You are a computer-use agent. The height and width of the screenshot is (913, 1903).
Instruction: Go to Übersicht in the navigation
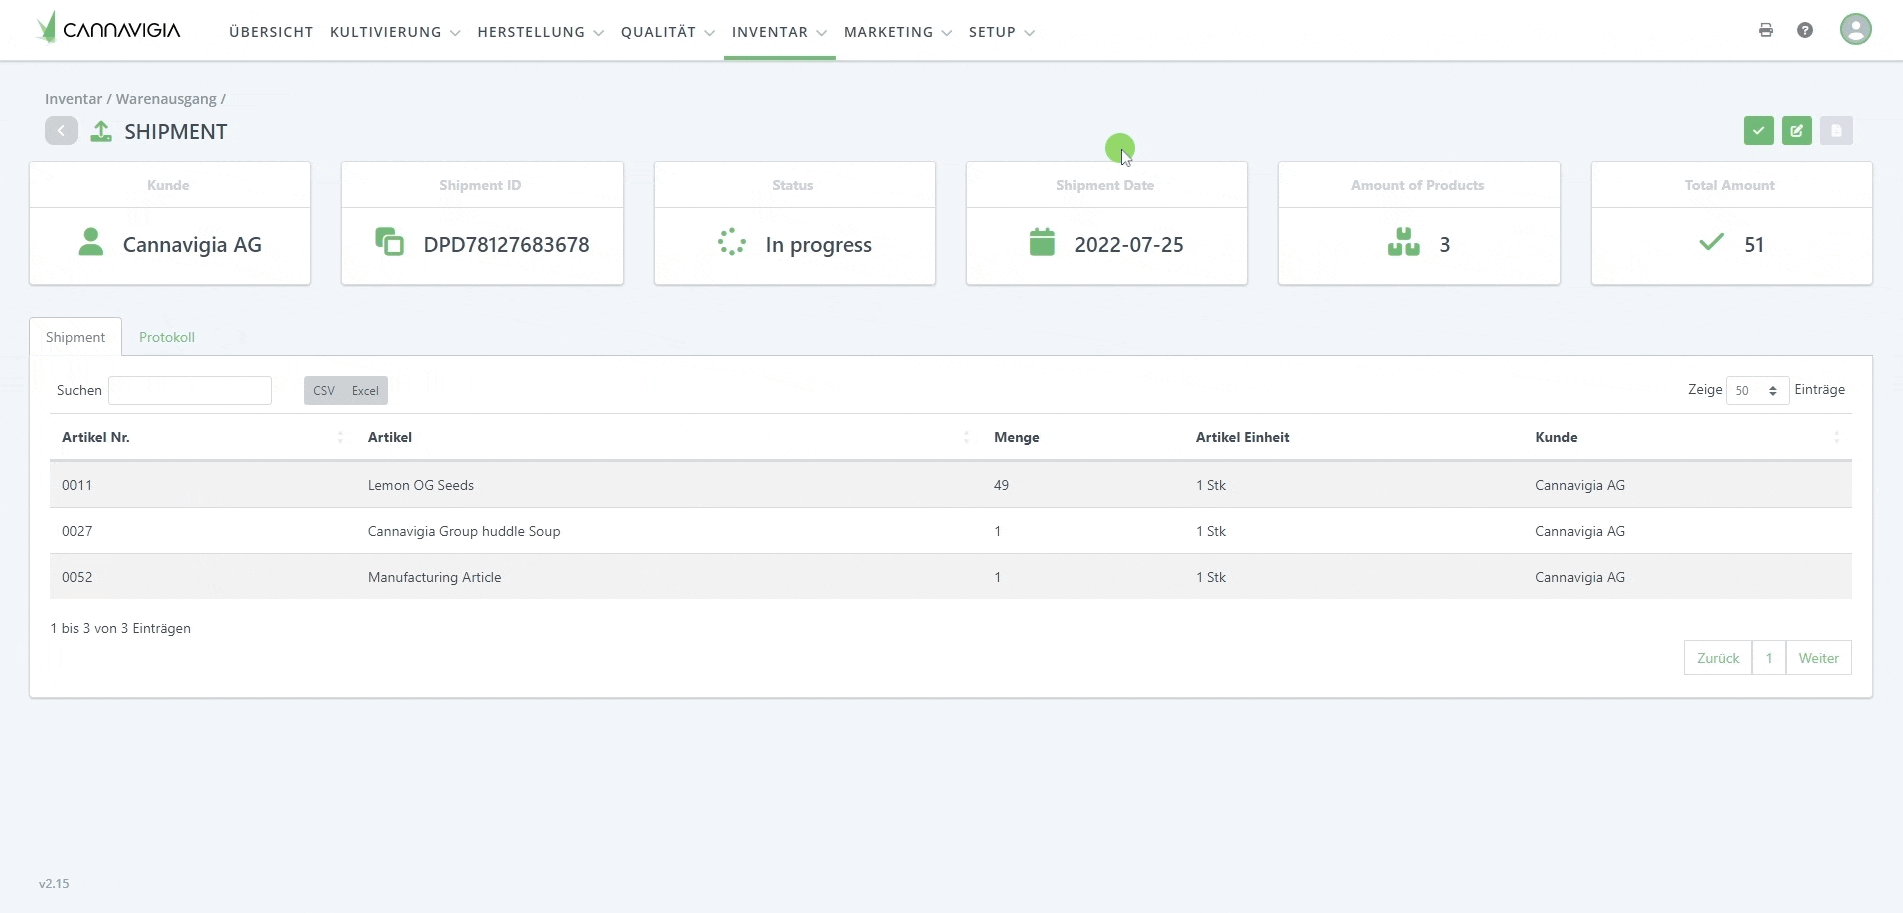point(271,32)
